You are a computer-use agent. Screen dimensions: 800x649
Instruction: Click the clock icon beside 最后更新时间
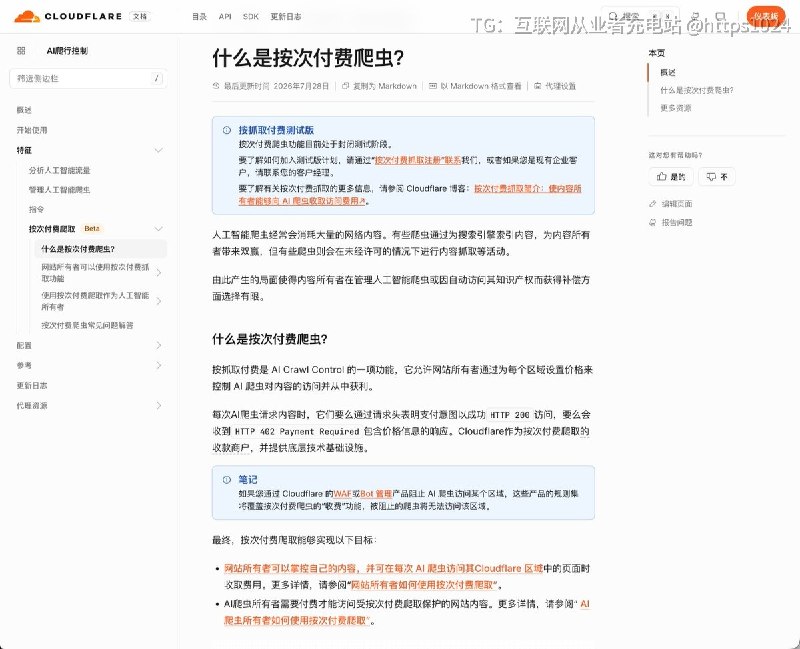tap(216, 86)
